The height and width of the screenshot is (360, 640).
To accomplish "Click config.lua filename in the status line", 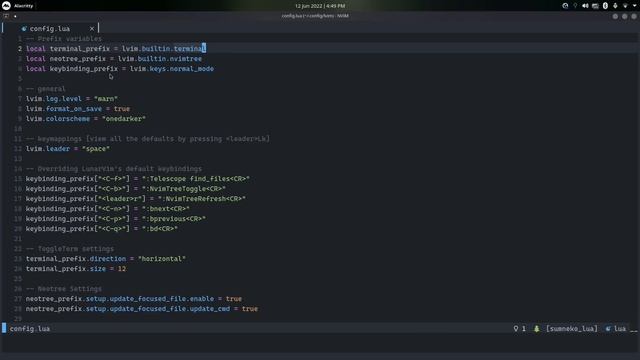I will pyautogui.click(x=30, y=329).
